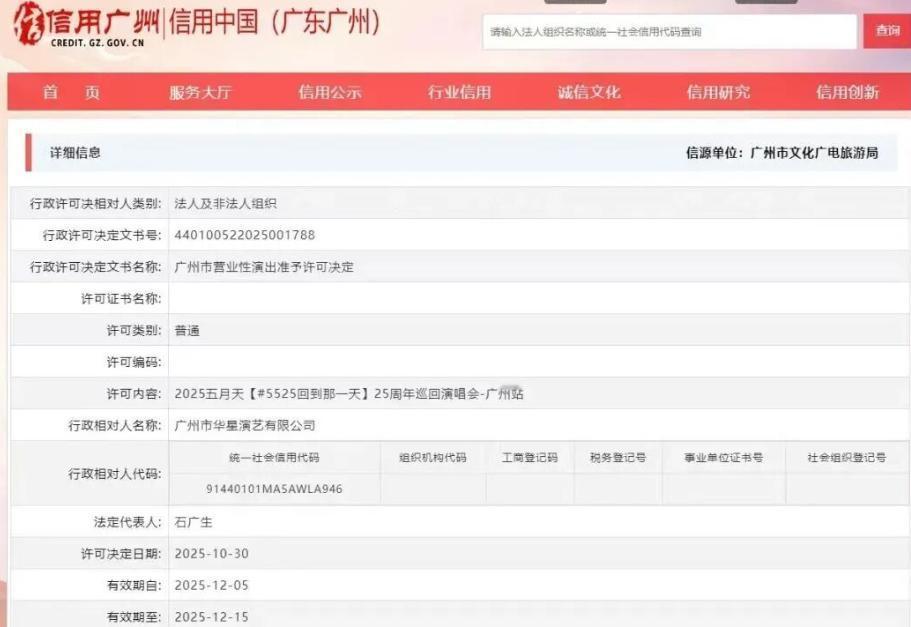Open the 信用研究 section
This screenshot has height=627, width=911.
[x=722, y=90]
